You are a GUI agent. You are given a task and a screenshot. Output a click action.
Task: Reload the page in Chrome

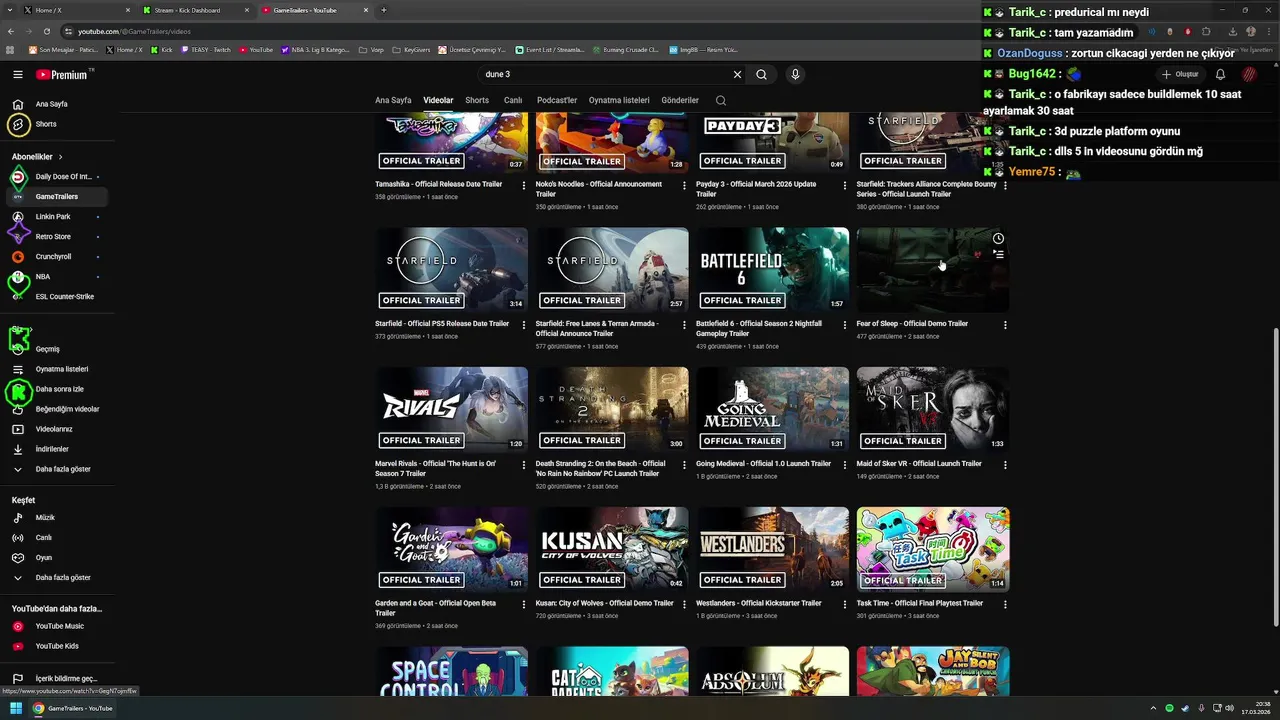pyautogui.click(x=46, y=32)
